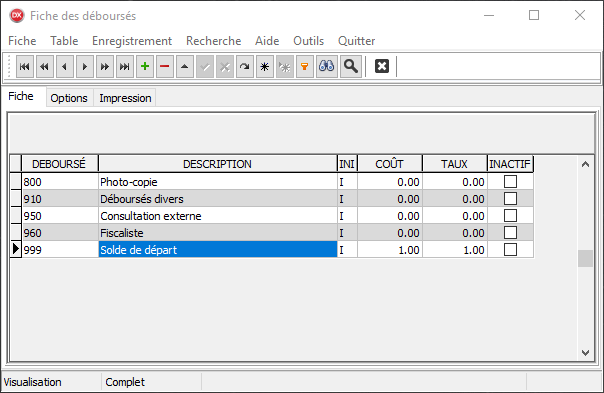The image size is (604, 393).
Task: Sort by the DEBOURSÉ column header
Action: [x=59, y=164]
